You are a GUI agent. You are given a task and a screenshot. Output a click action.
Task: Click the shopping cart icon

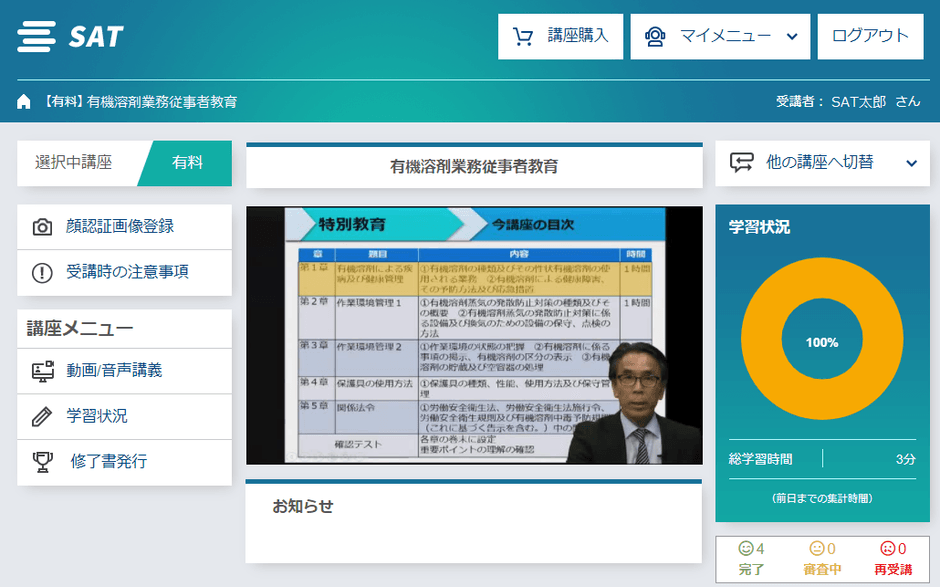(x=523, y=37)
